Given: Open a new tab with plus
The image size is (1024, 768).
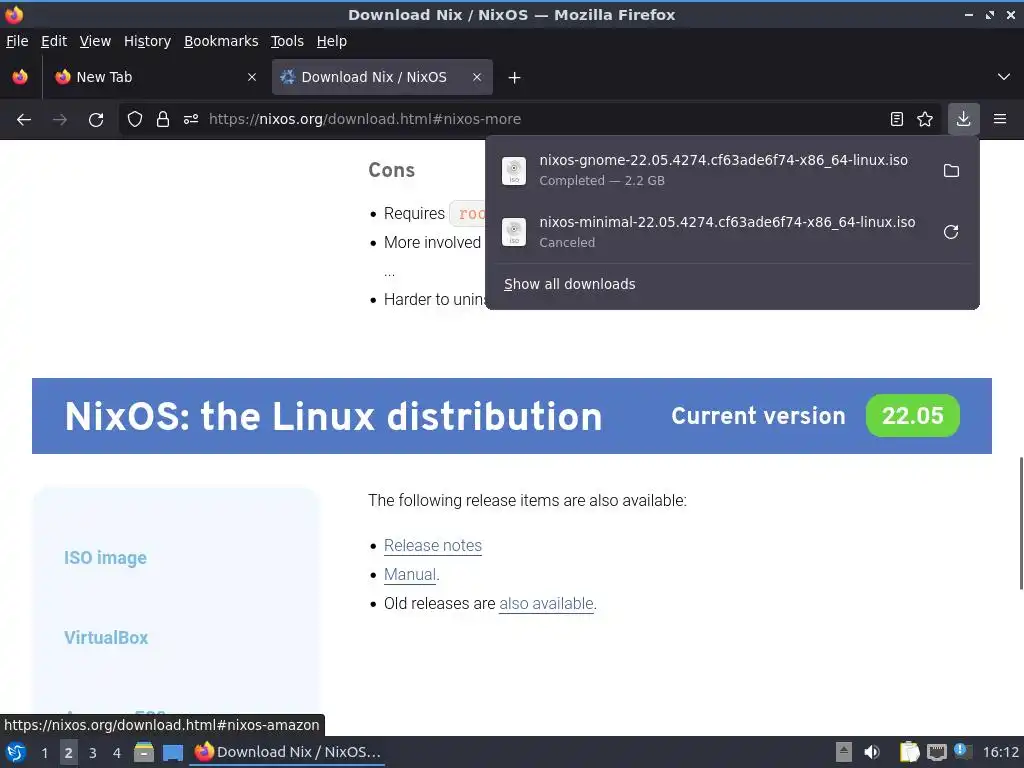Looking at the screenshot, I should (515, 78).
